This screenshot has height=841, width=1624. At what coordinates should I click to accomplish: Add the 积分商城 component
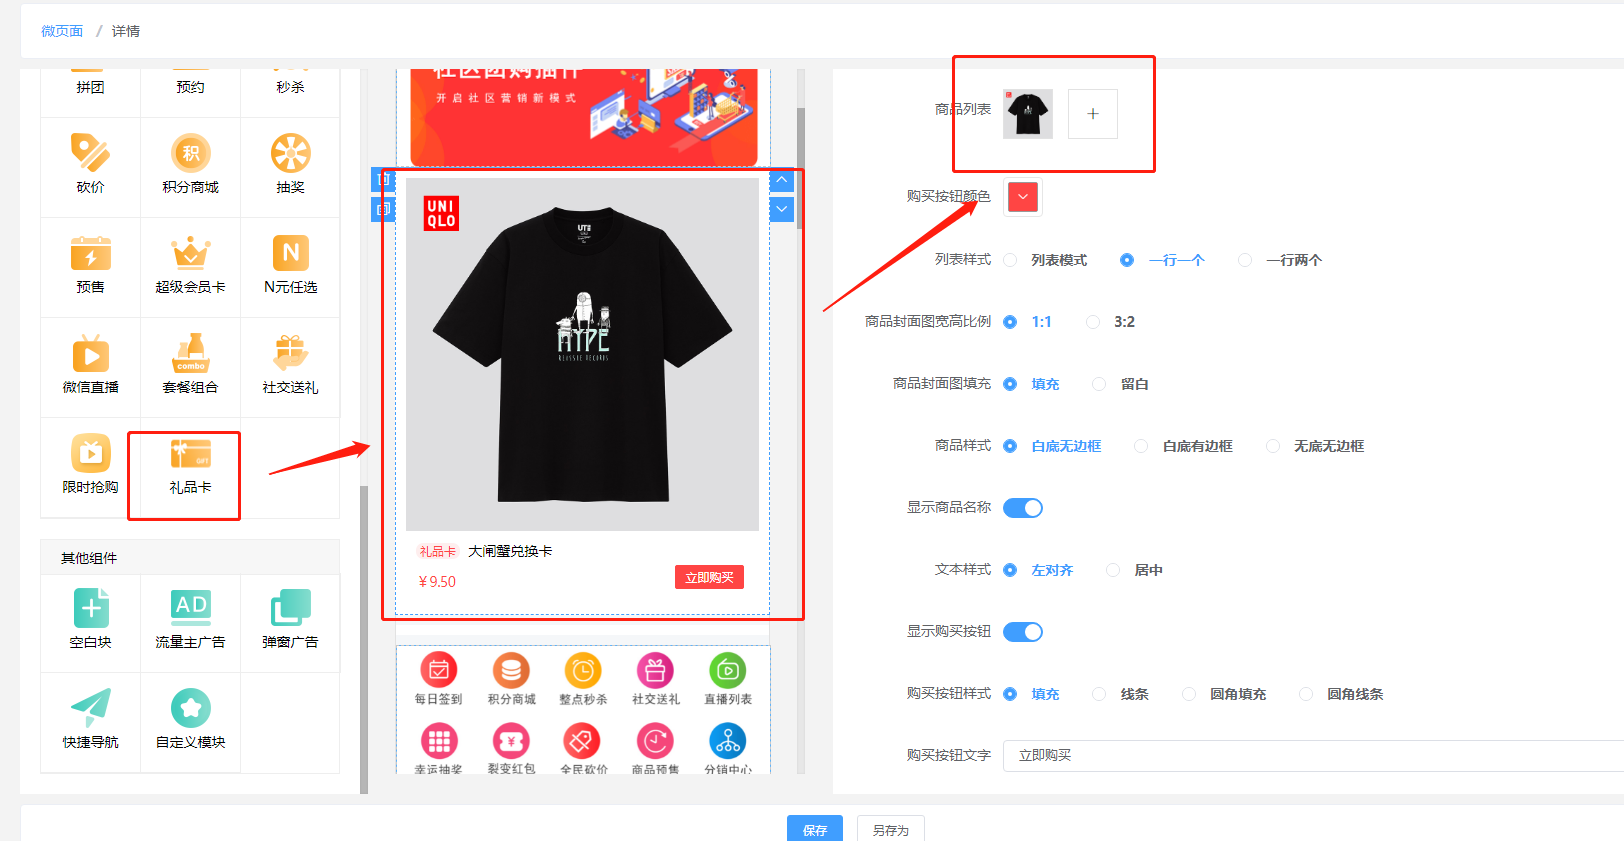click(190, 167)
